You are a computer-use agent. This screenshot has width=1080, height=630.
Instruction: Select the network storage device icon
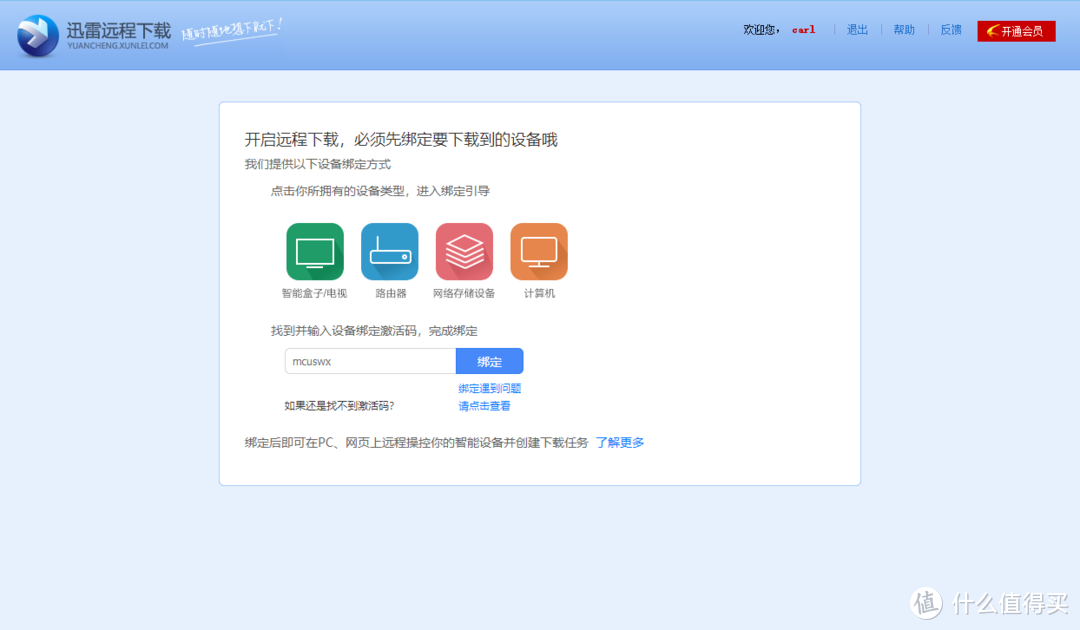(464, 251)
